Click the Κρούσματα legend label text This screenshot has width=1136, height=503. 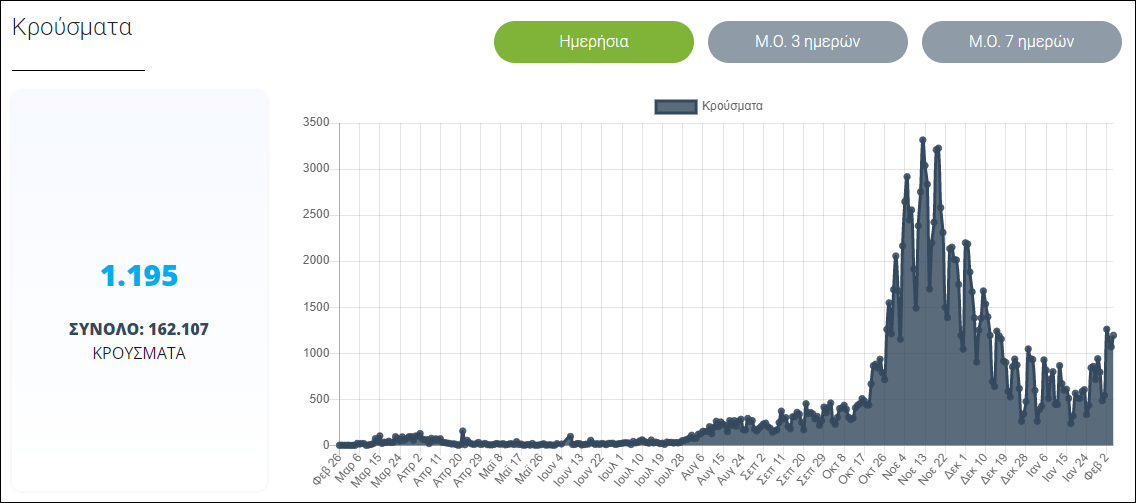[x=732, y=106]
